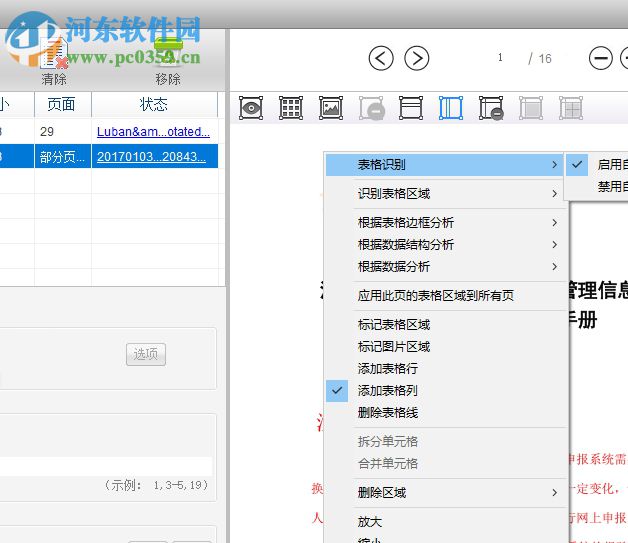The height and width of the screenshot is (543, 628).
Task: Open the Luban&am...otated status link
Action: pos(153,132)
